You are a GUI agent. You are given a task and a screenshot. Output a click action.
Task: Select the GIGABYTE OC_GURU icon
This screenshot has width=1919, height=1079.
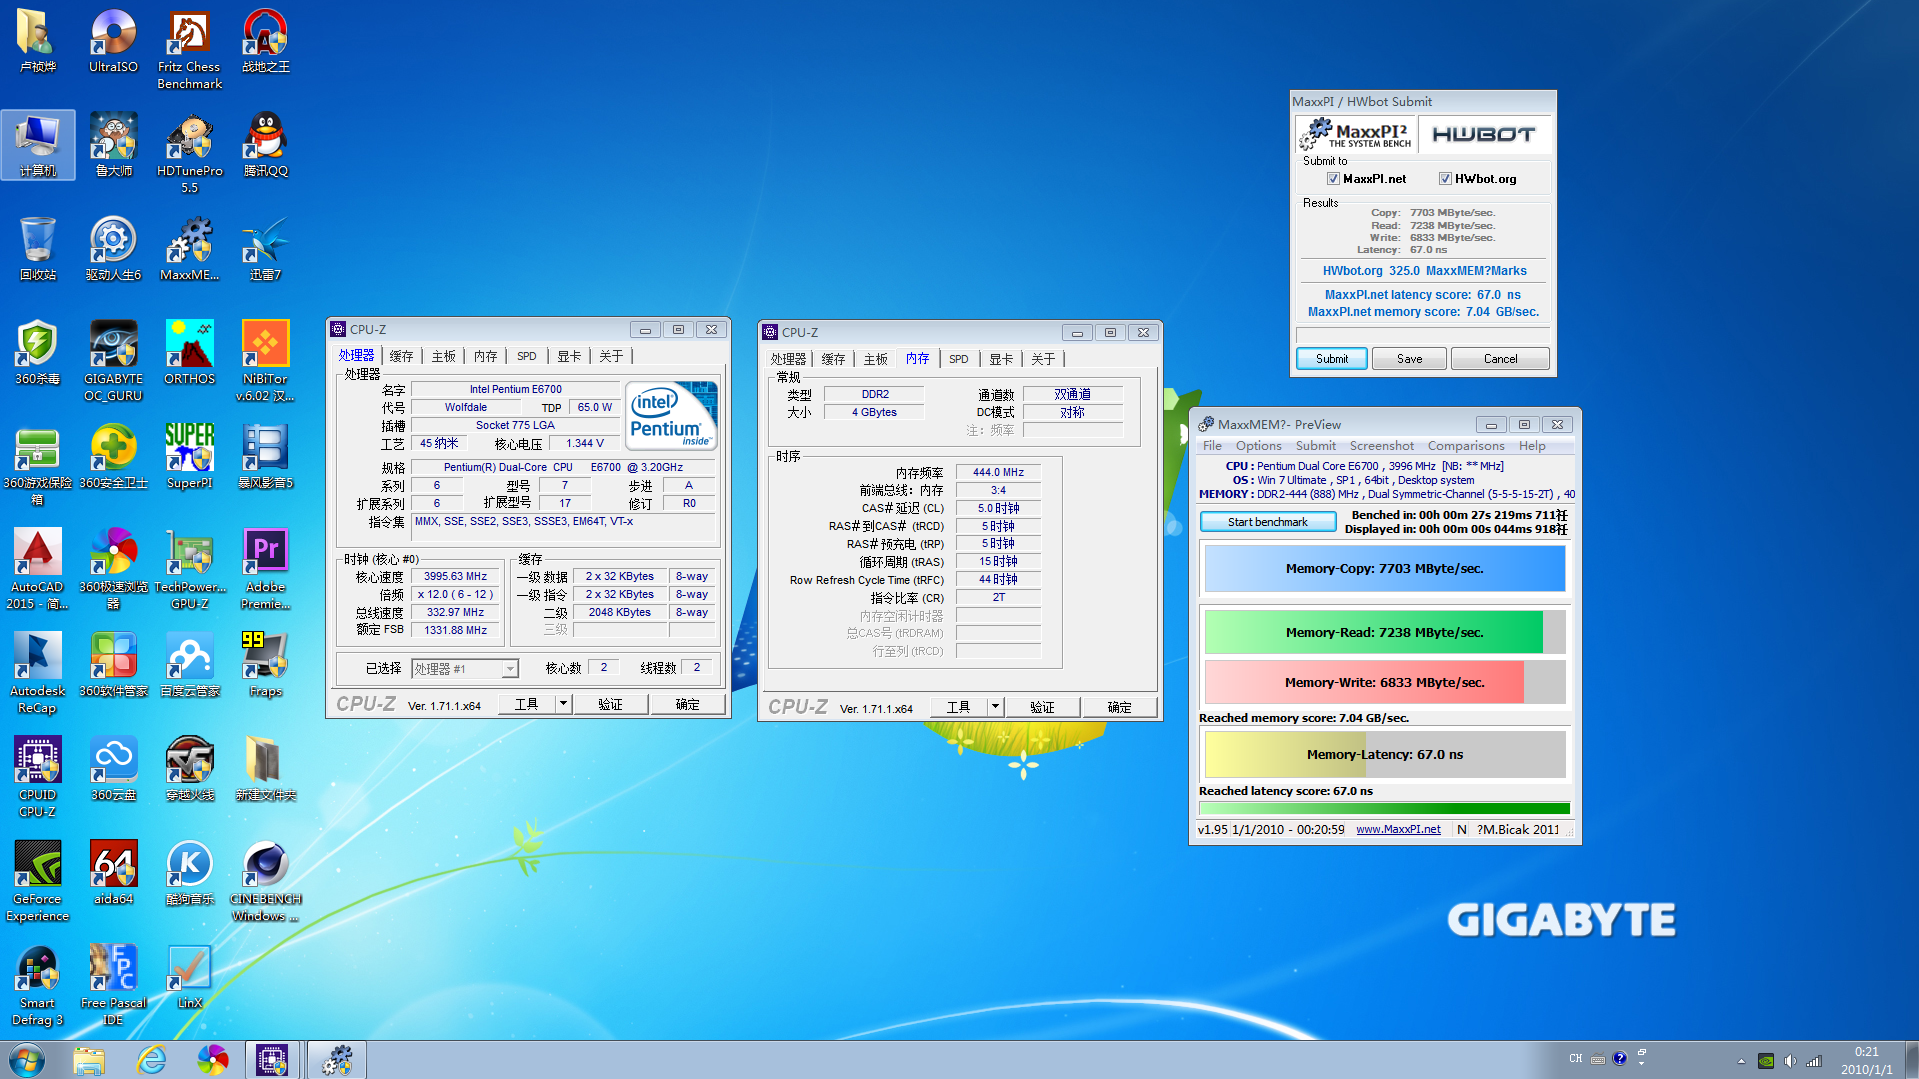pyautogui.click(x=113, y=362)
